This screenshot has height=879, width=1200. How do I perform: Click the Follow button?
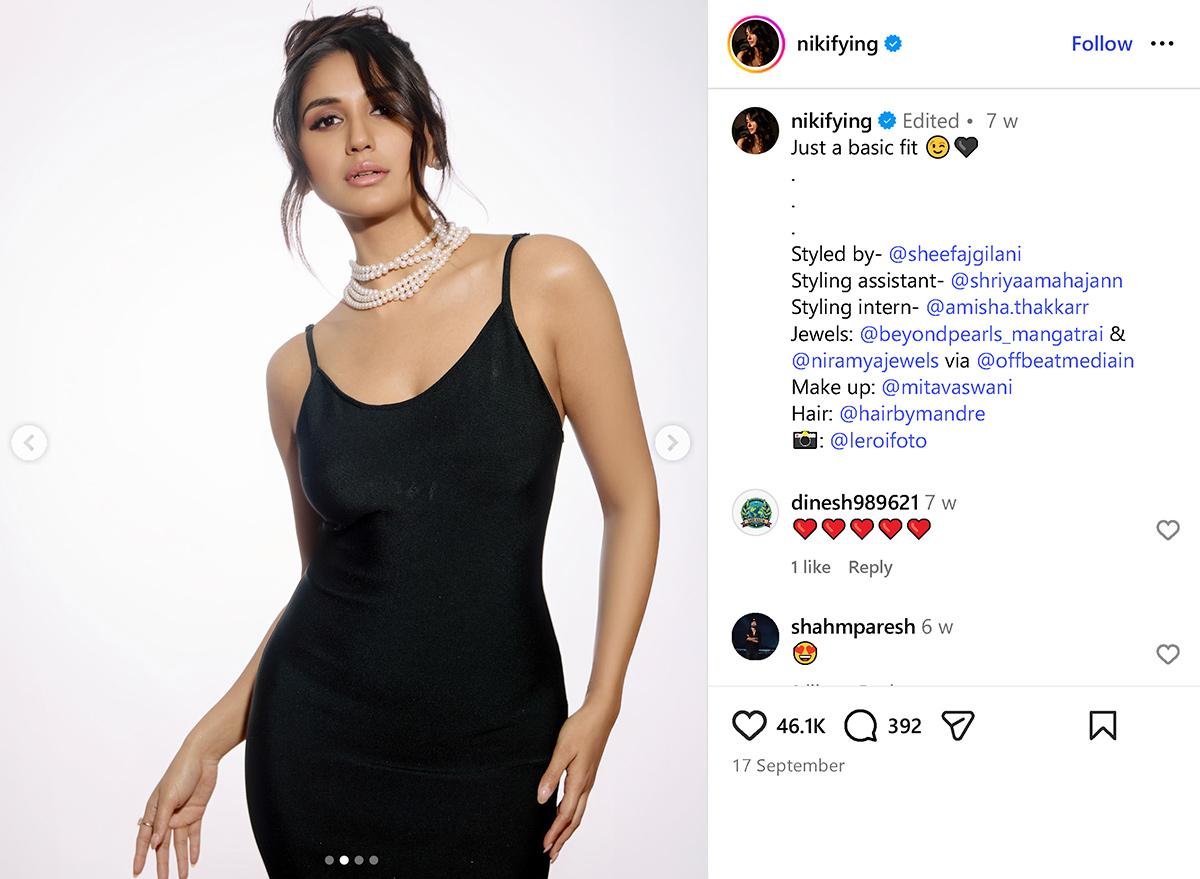[1102, 44]
